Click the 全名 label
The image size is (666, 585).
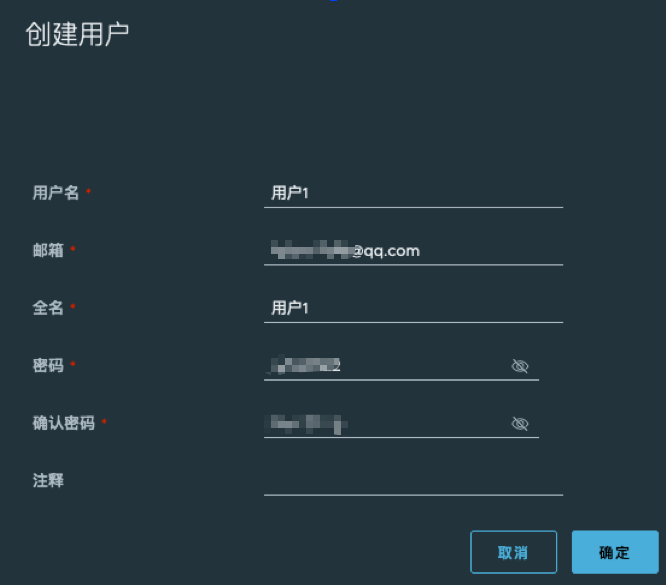[x=48, y=308]
